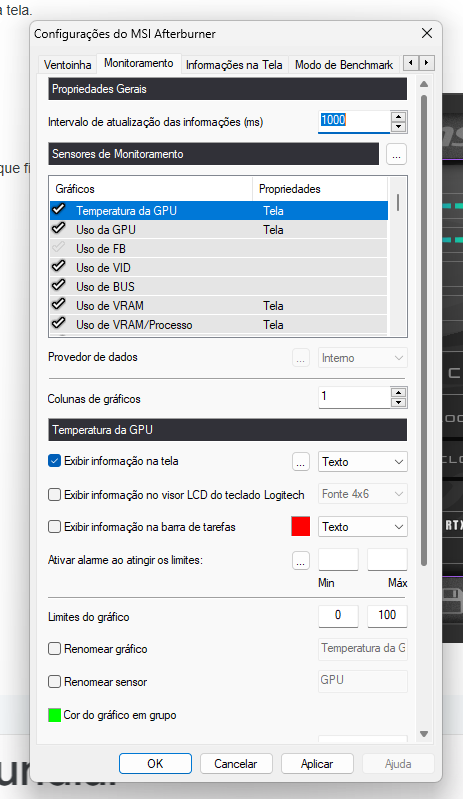Screen dimensions: 463x799
Task: Enable Exibir informação na barra de tarefas
Action: 55,526
